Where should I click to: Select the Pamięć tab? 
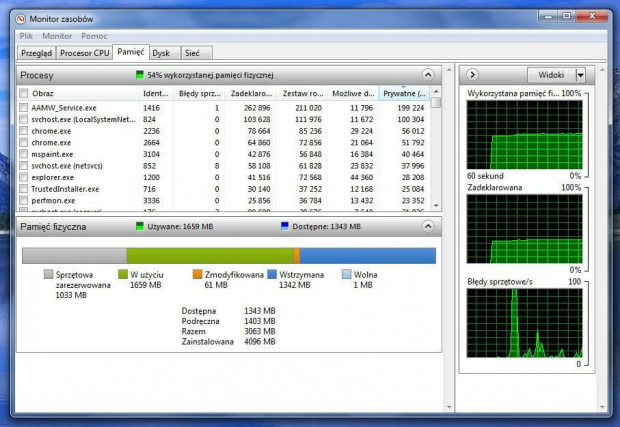pyautogui.click(x=131, y=52)
